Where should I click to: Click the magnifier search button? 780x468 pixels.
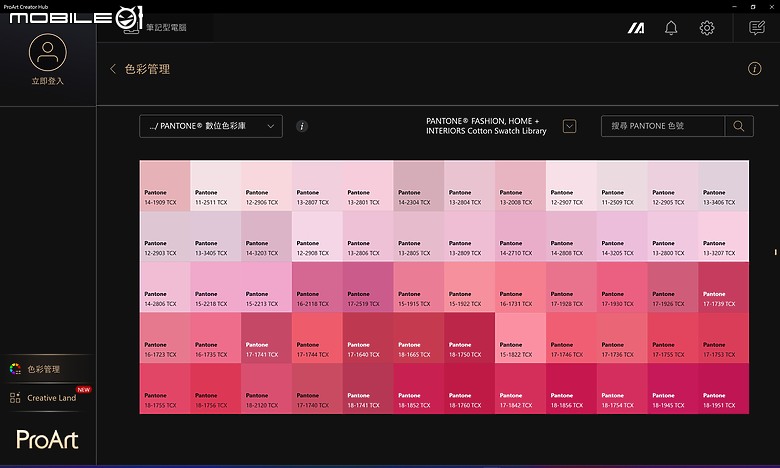click(x=739, y=126)
